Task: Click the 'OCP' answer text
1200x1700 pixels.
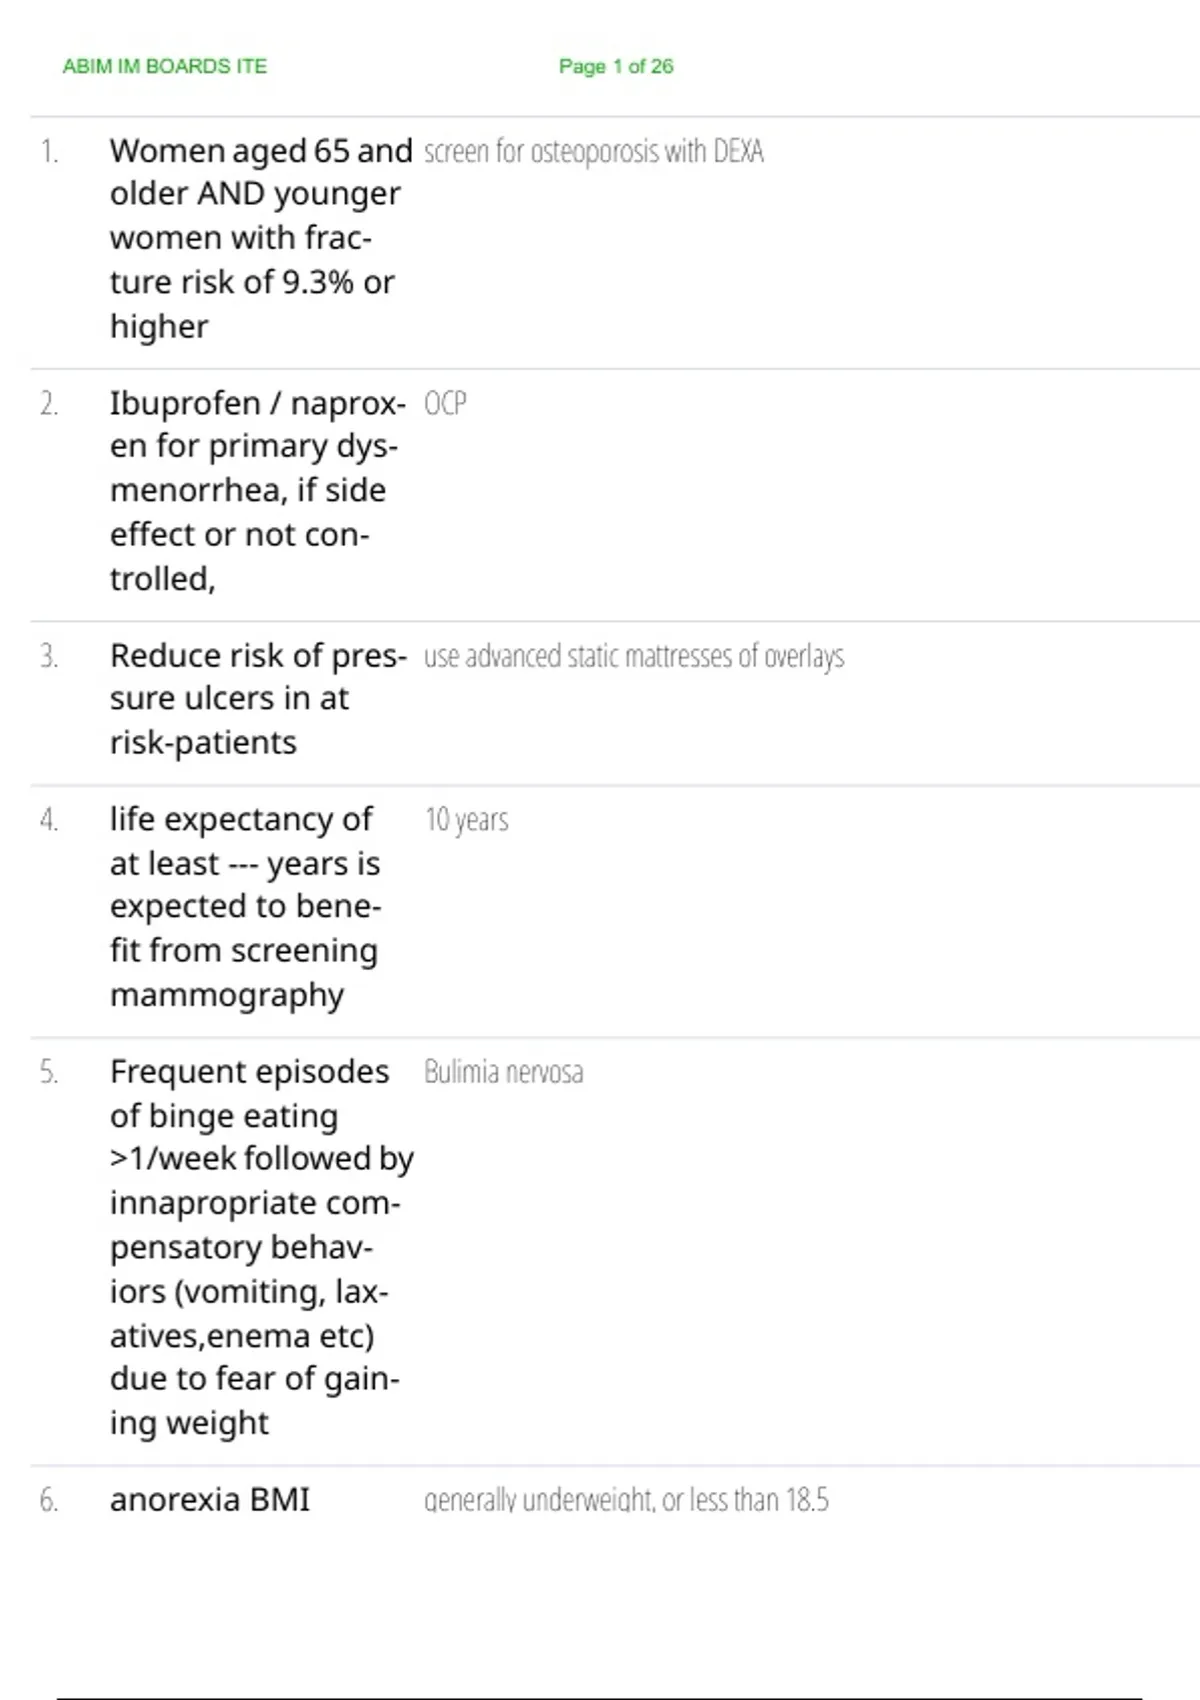Action: [x=445, y=403]
